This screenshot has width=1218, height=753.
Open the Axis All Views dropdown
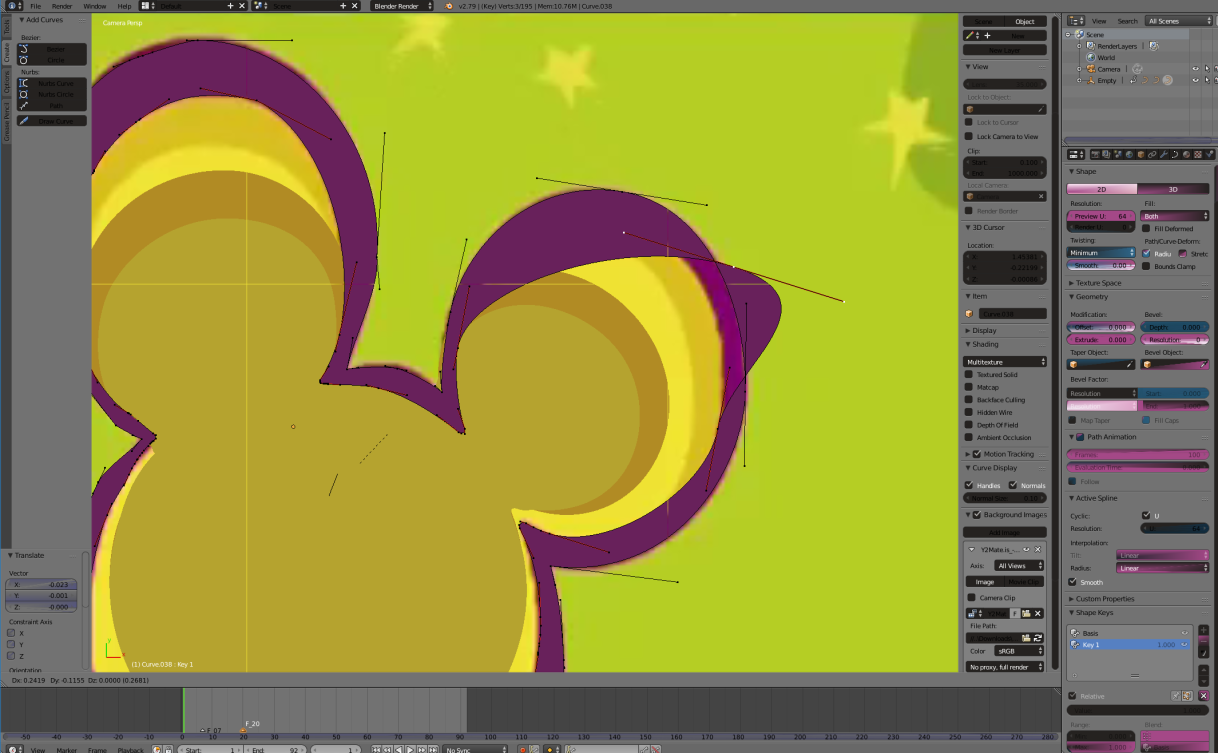pos(1020,565)
